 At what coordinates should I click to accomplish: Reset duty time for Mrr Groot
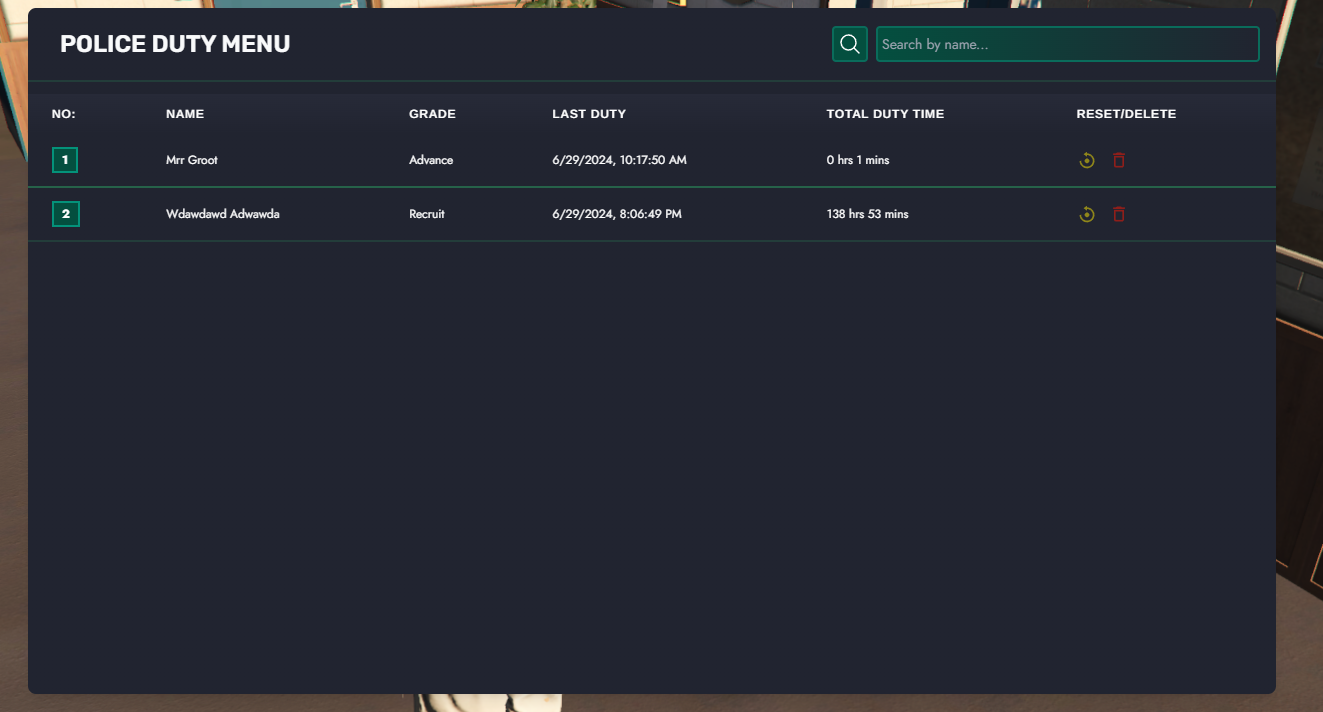click(x=1087, y=160)
